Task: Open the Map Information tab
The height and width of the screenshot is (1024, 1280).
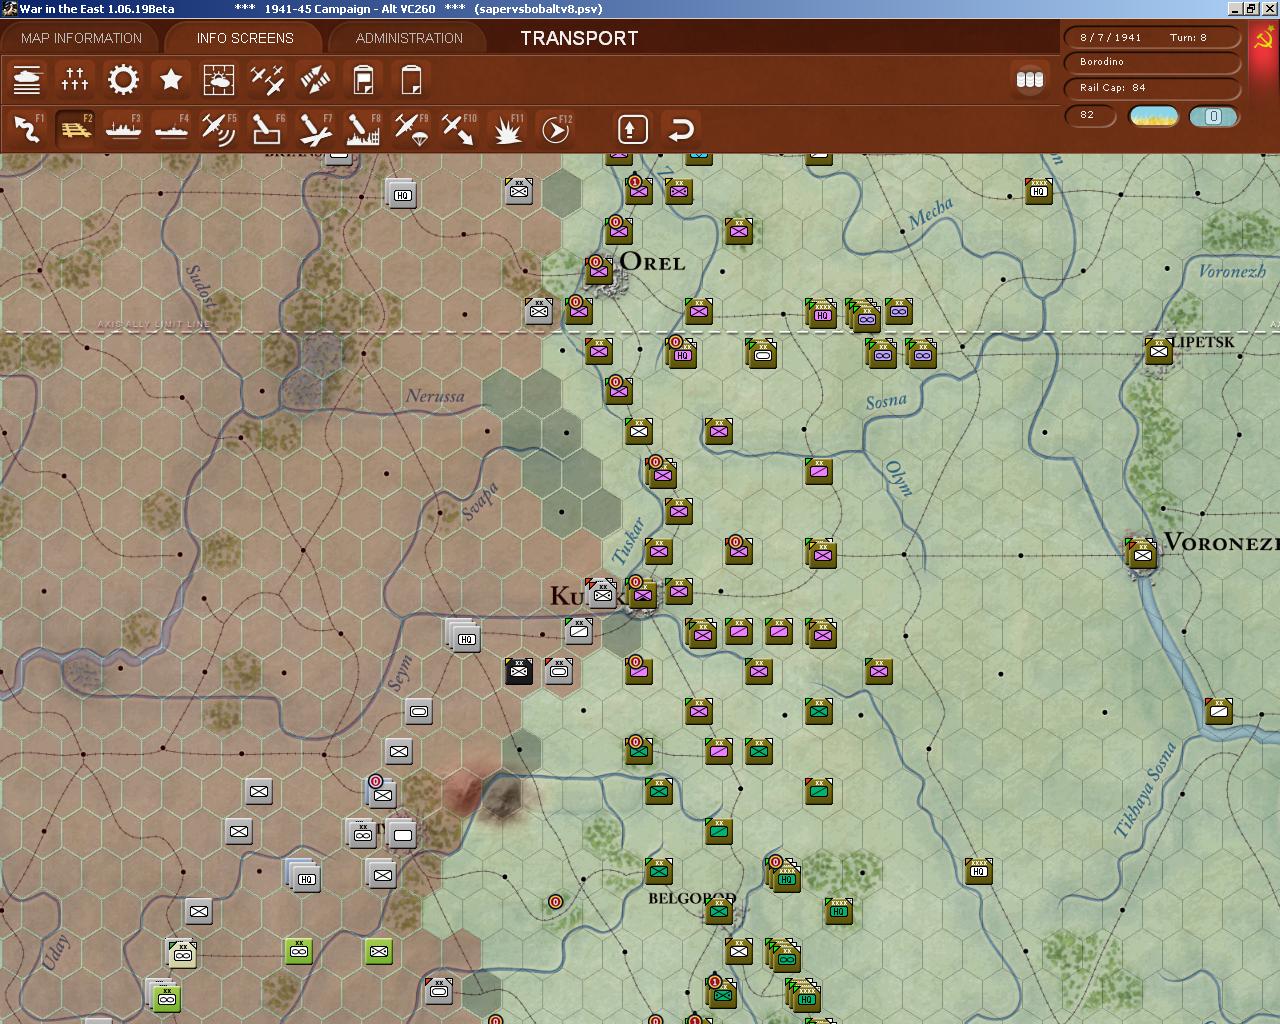Action: tap(81, 38)
